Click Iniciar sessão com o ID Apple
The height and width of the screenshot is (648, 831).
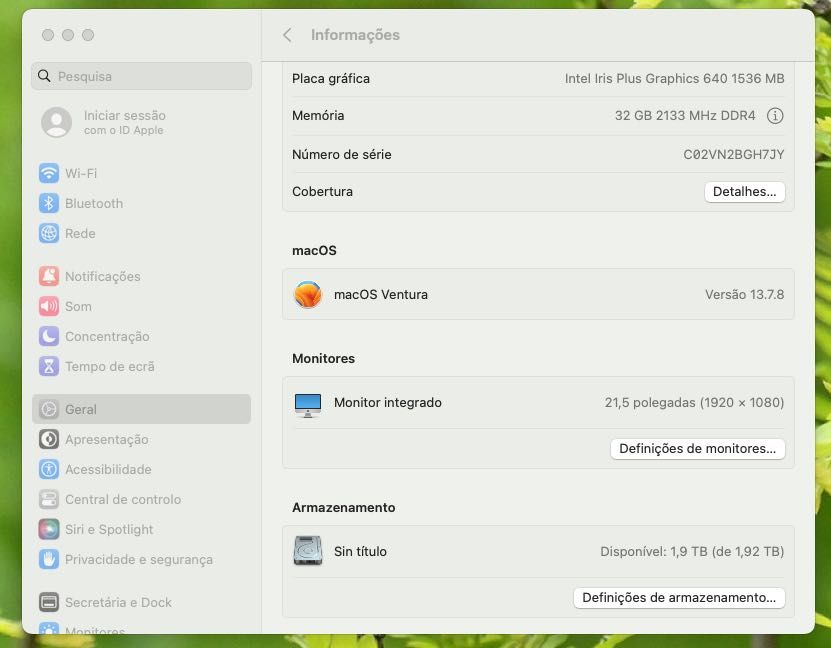click(x=125, y=122)
